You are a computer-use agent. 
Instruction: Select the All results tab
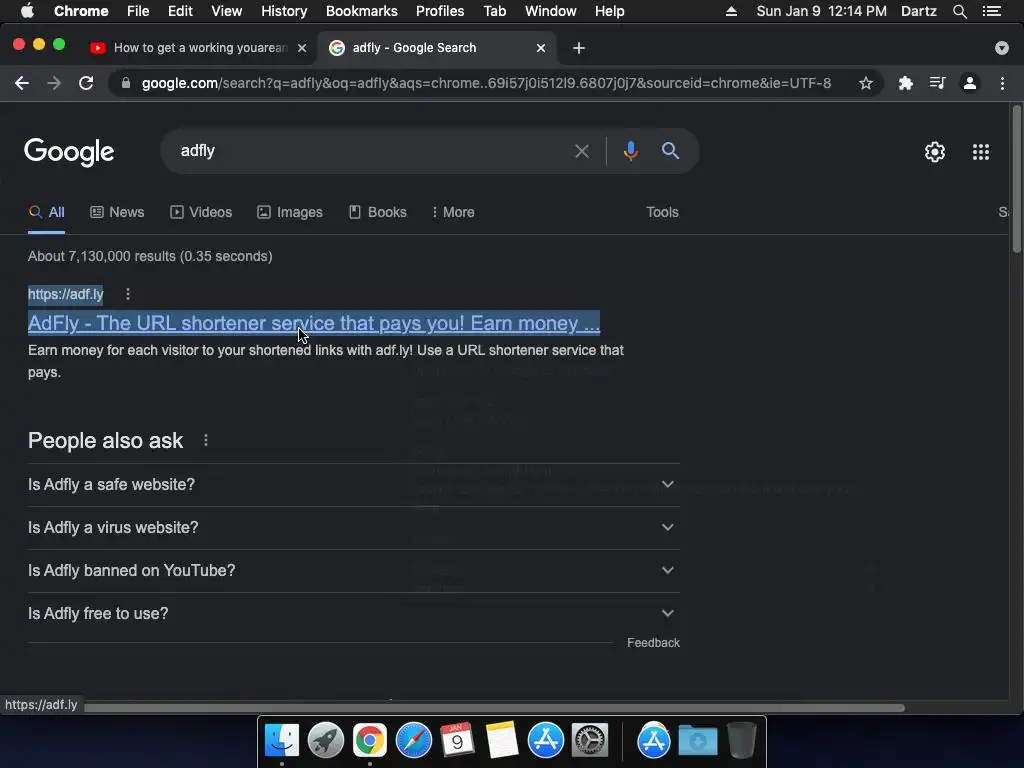46,212
